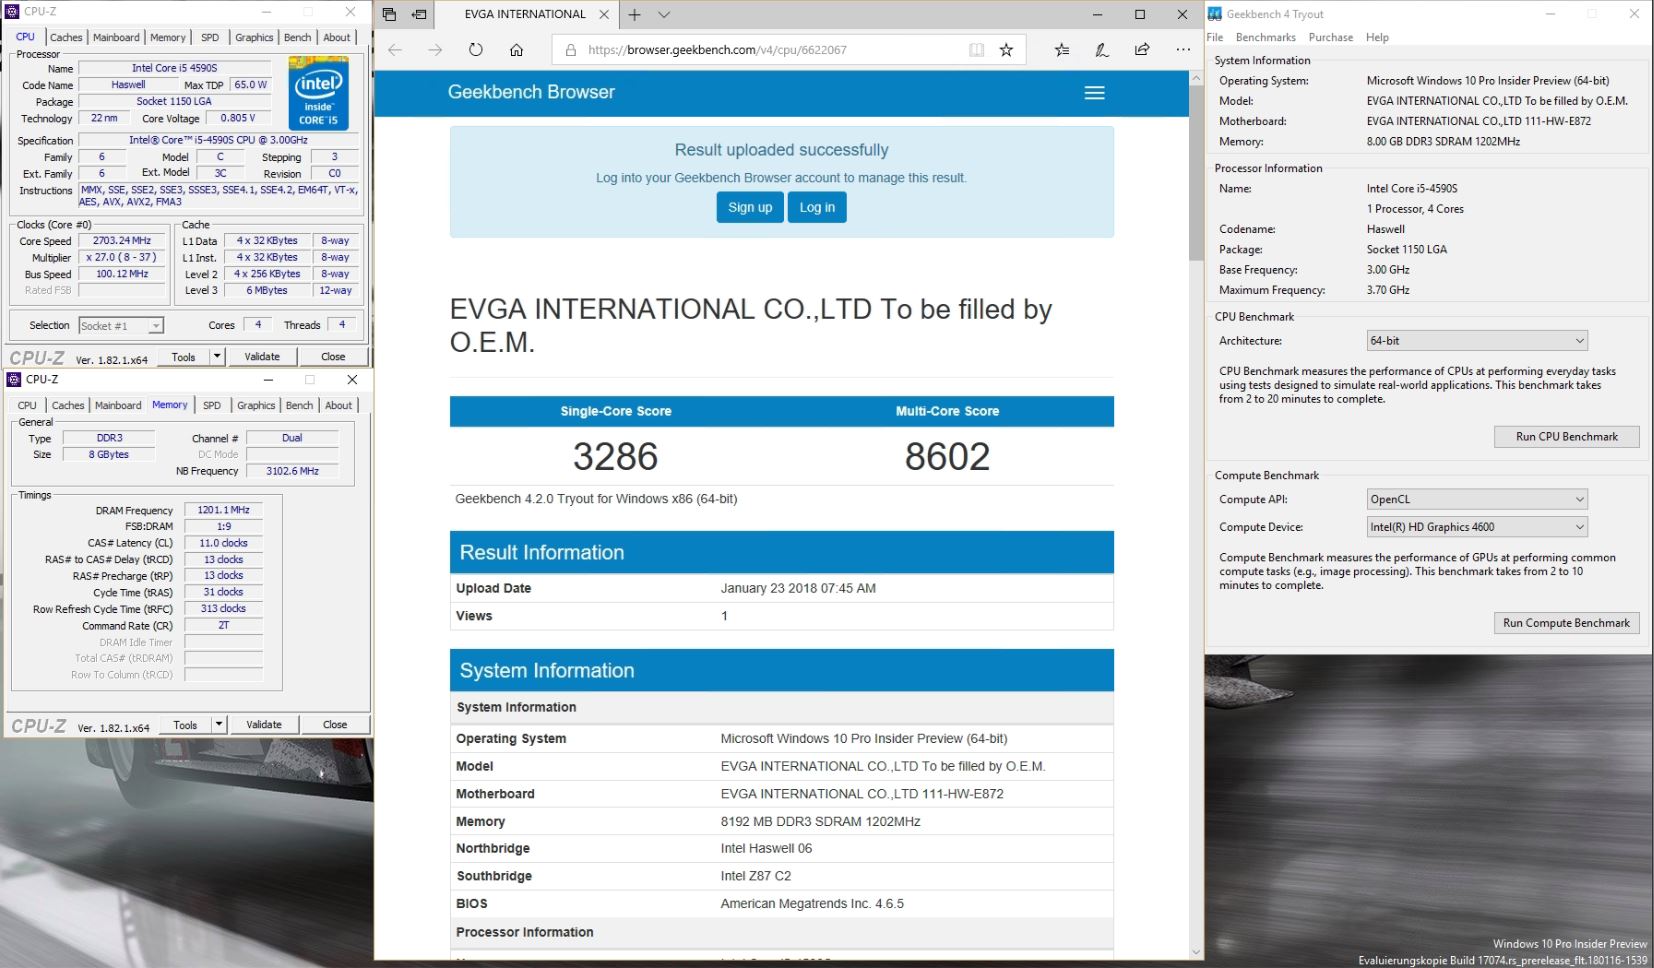
Task: Click Validate in lower CPU-Z window
Action: coord(264,725)
